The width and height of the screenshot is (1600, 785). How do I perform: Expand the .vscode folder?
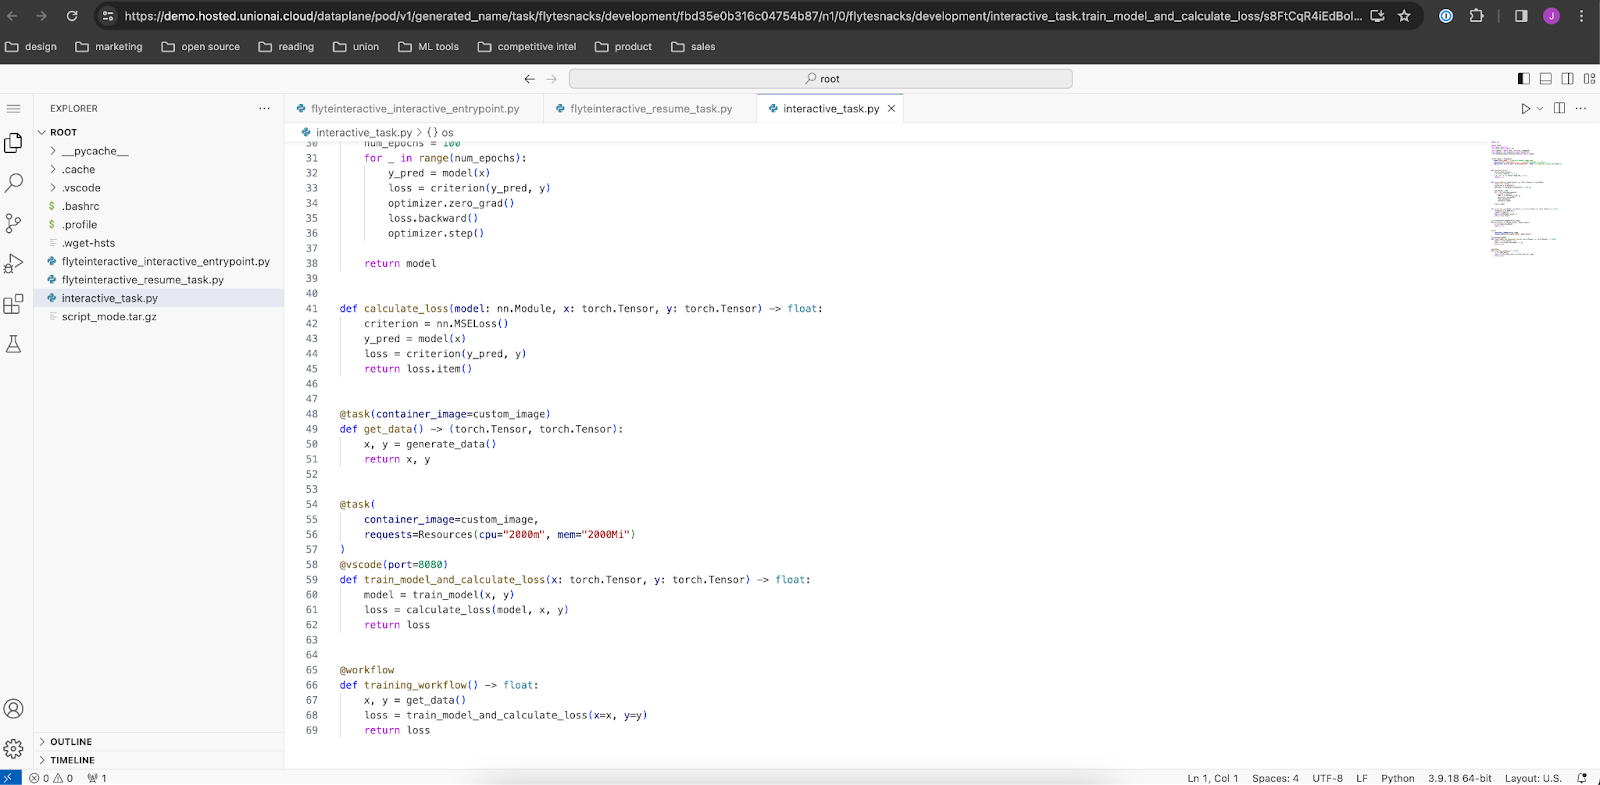159,188
